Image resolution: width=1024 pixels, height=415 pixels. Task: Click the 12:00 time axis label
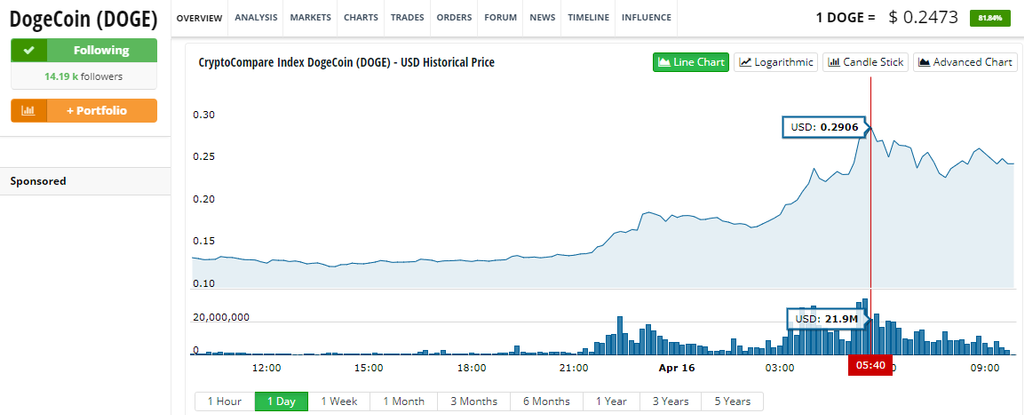pos(266,368)
